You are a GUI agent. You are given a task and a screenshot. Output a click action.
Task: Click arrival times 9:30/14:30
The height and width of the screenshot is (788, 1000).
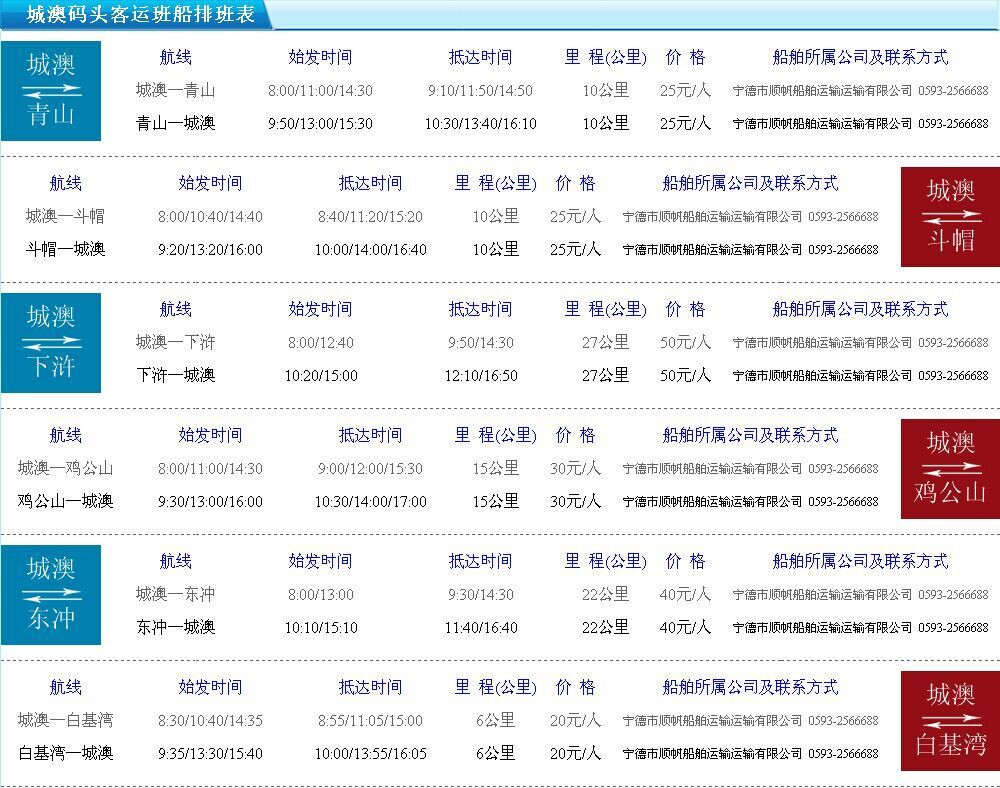coord(480,594)
